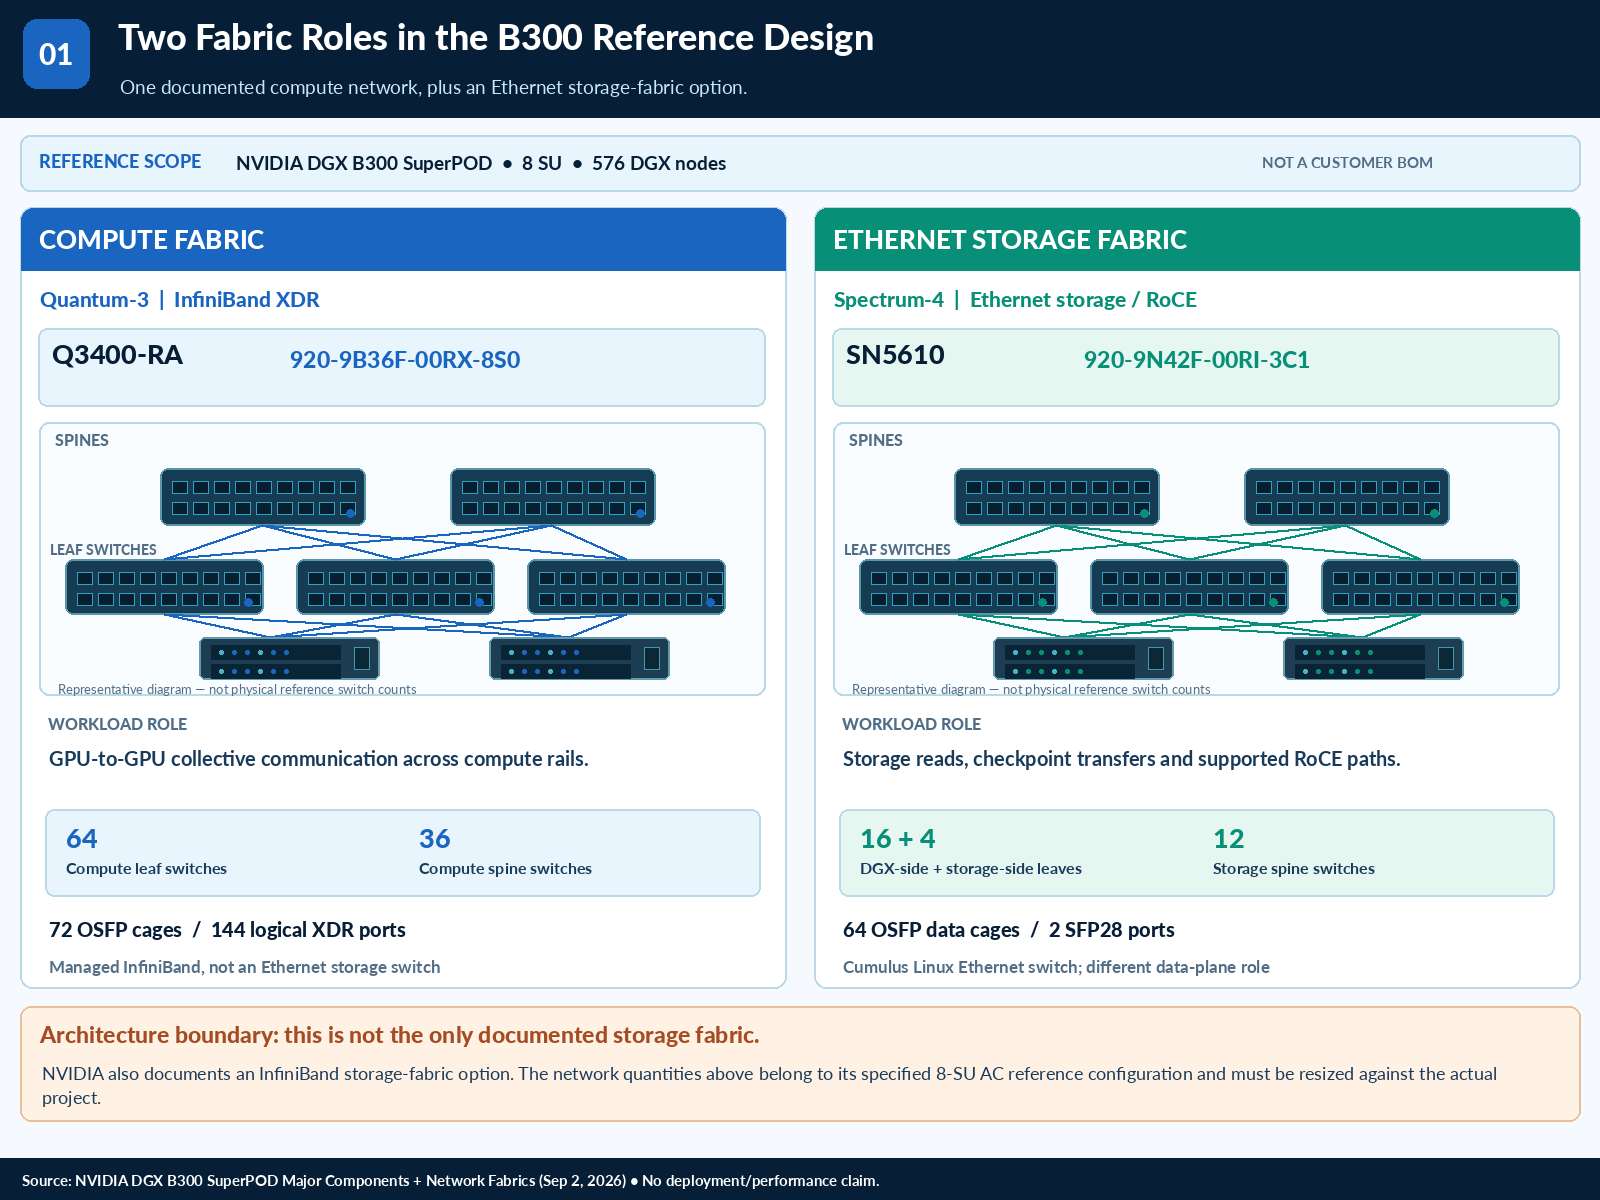Select the Q3400-RA model name
The height and width of the screenshot is (1200, 1600).
pos(117,355)
